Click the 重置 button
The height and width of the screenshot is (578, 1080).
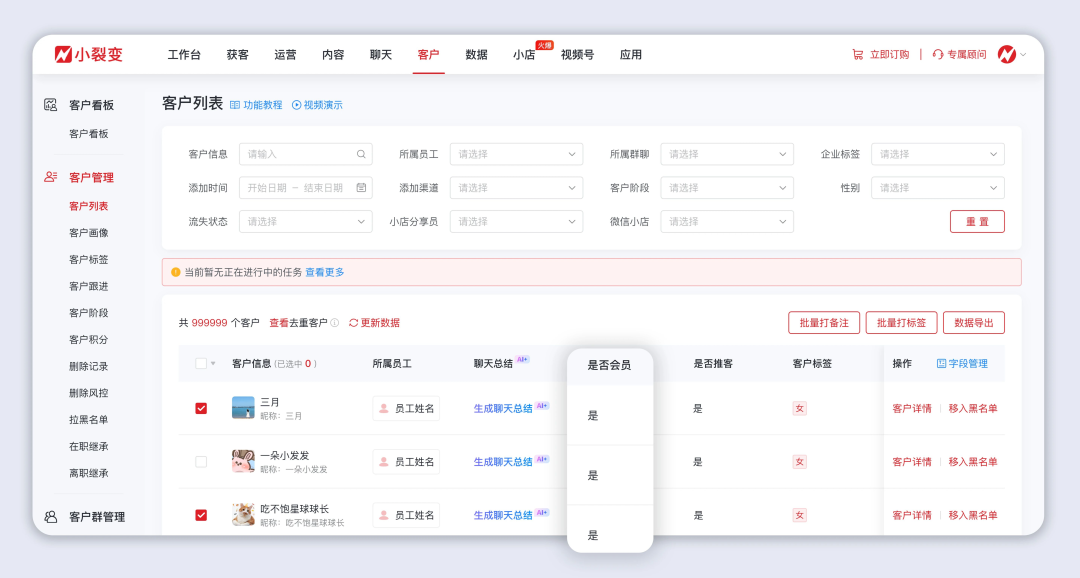(x=976, y=222)
